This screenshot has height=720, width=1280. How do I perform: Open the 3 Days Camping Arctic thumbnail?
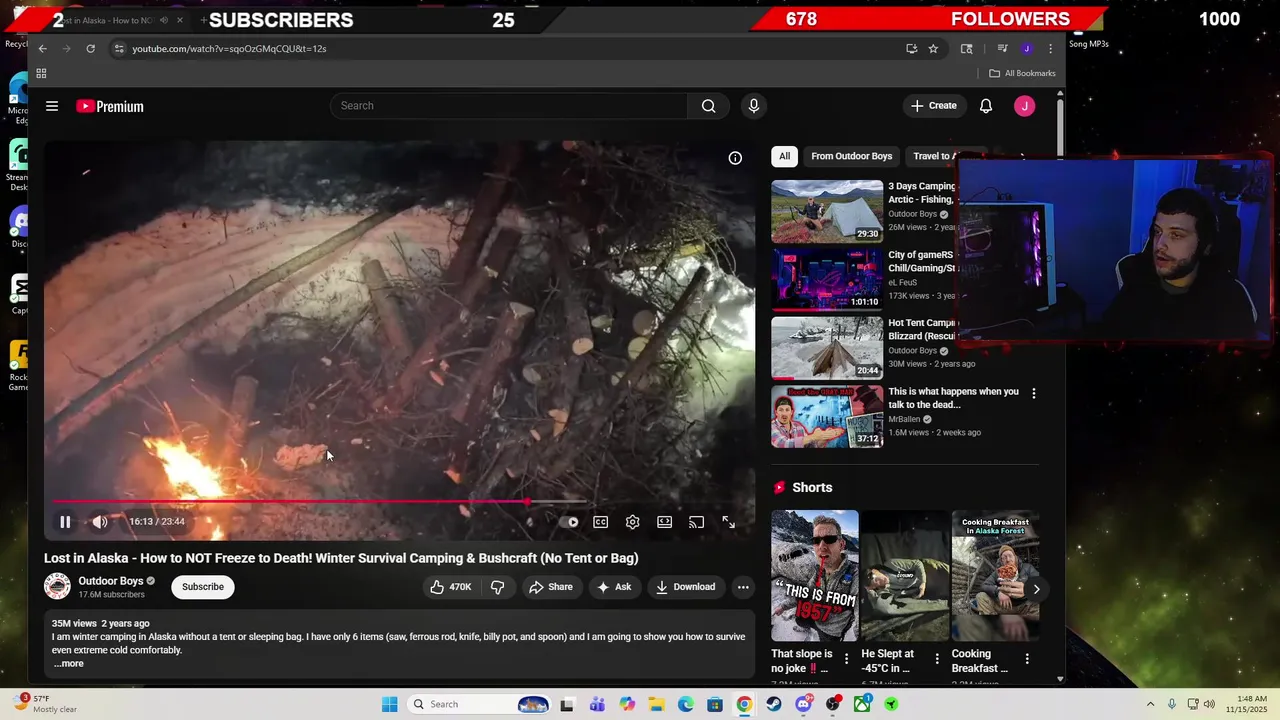(x=827, y=211)
